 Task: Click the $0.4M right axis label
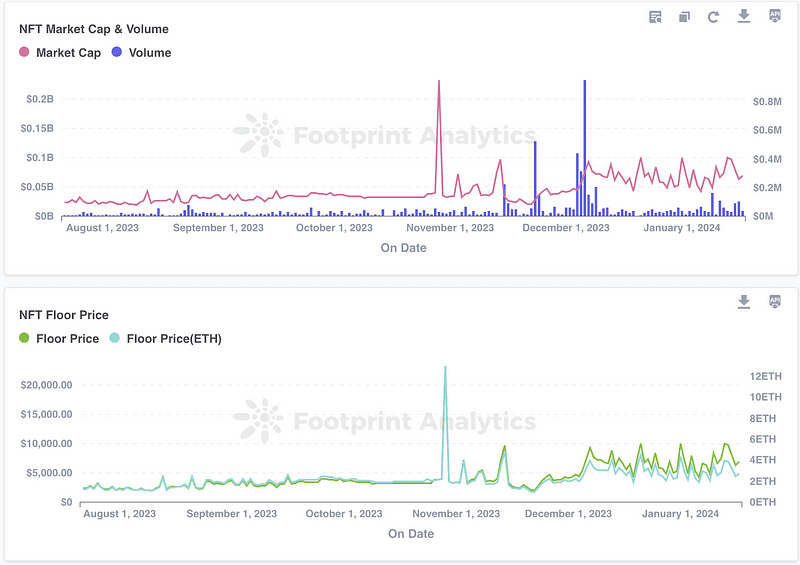point(767,159)
